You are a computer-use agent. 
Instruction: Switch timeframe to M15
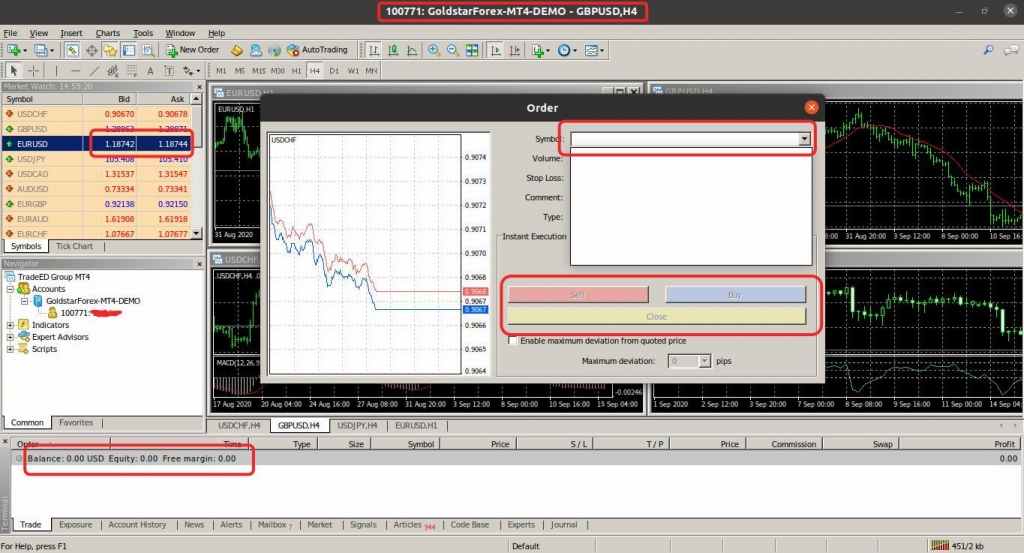tap(259, 71)
